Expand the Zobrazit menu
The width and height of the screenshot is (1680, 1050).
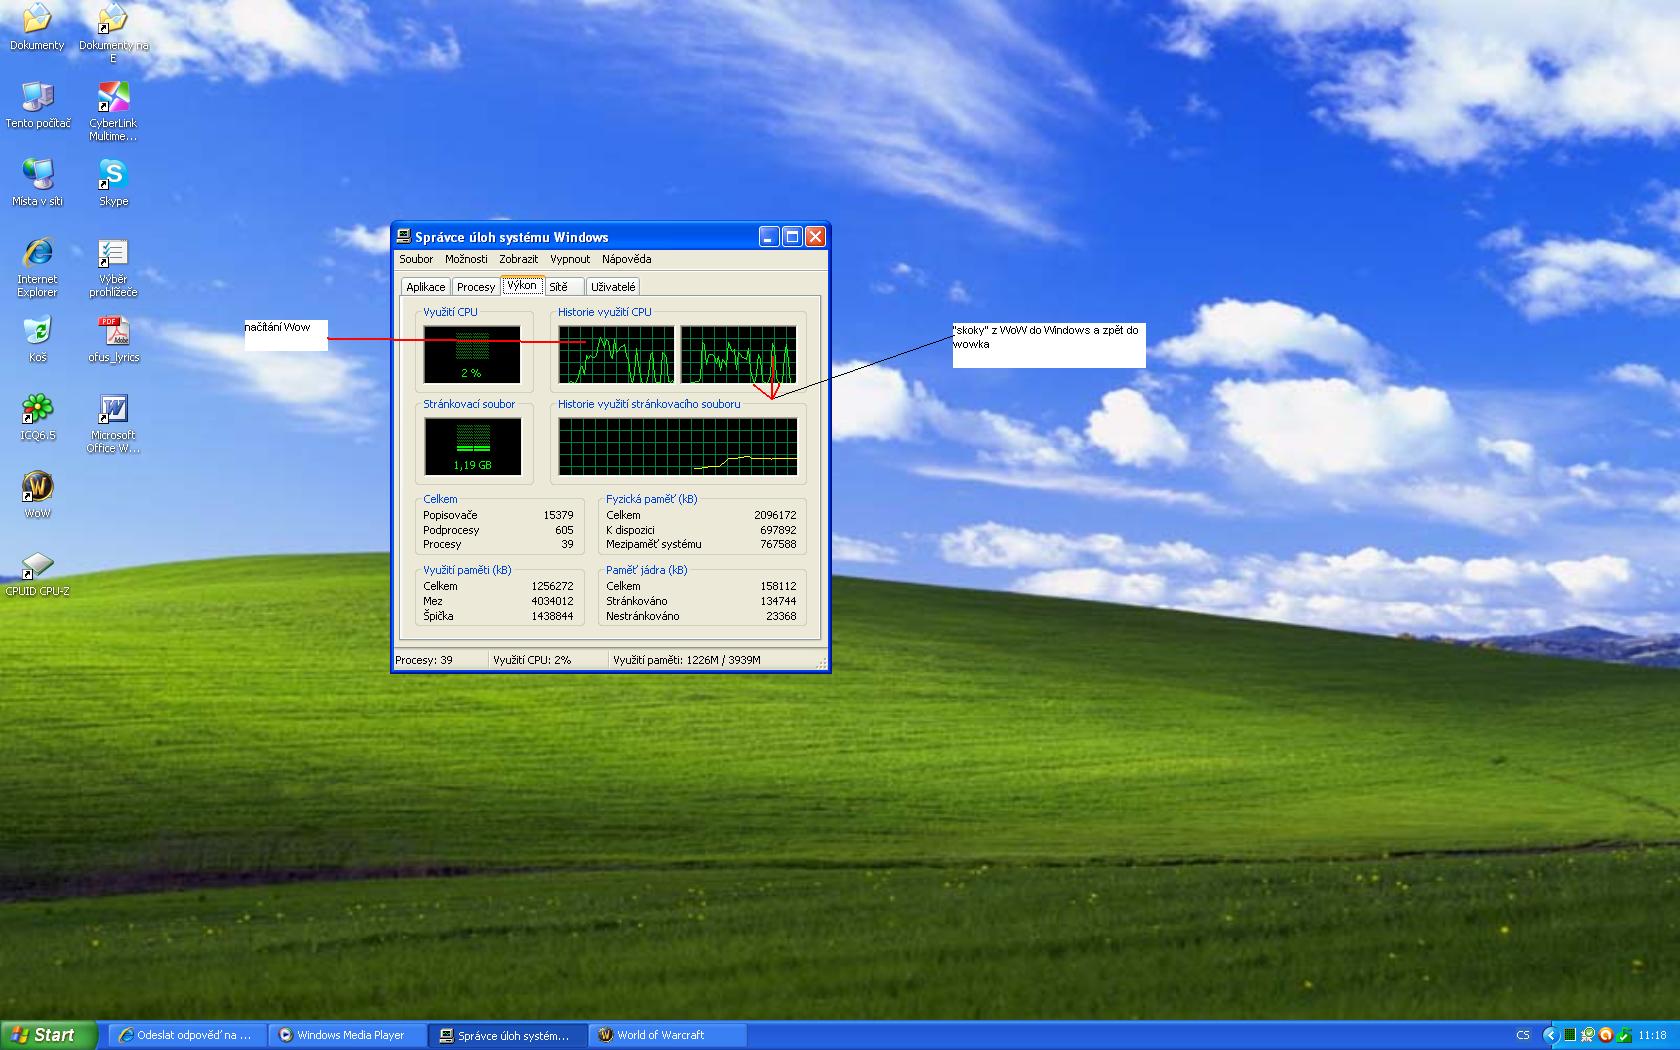point(518,259)
